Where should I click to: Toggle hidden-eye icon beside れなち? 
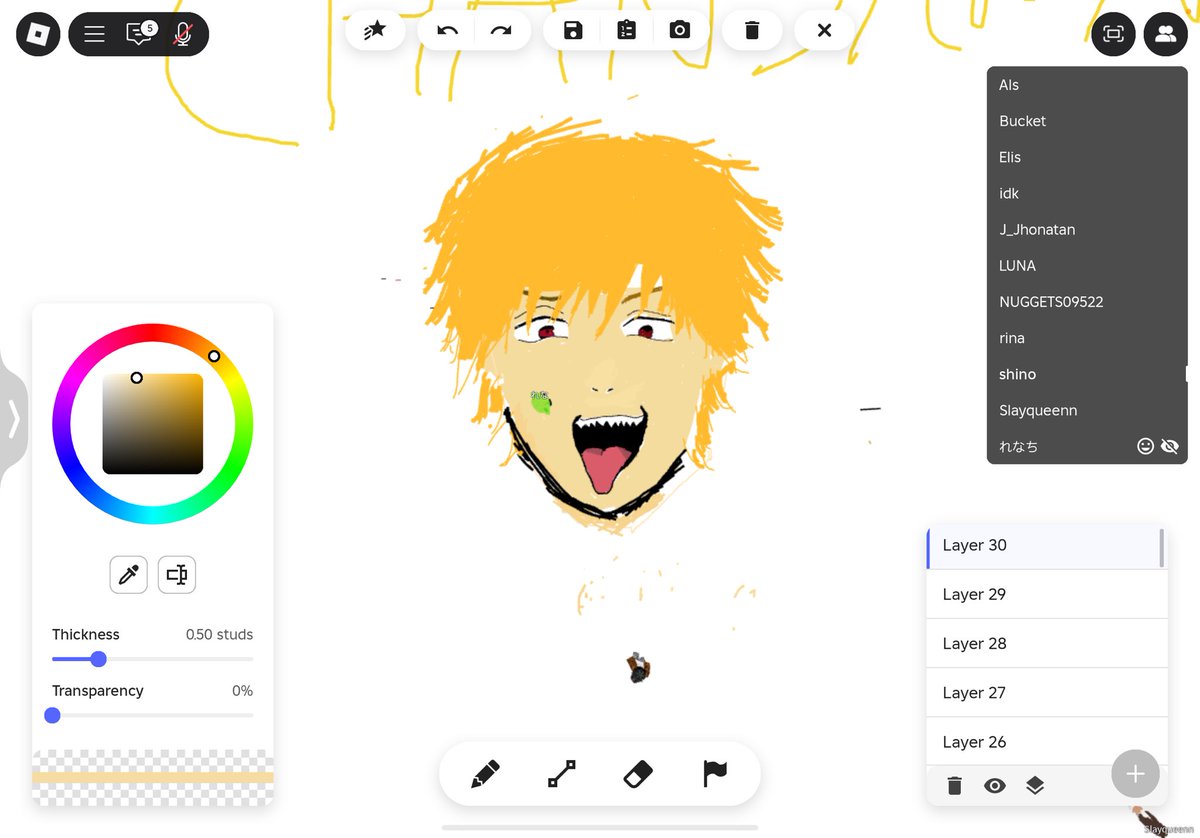point(1170,446)
